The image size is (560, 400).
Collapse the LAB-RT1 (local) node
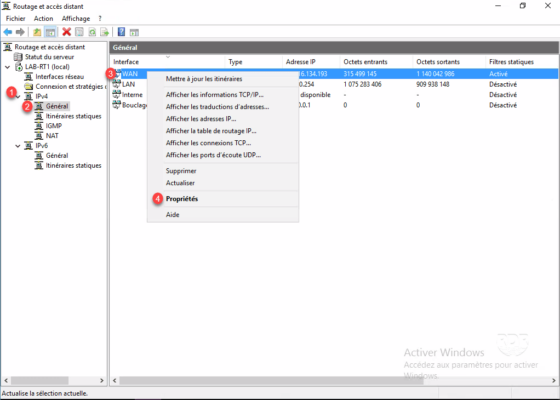(8, 67)
